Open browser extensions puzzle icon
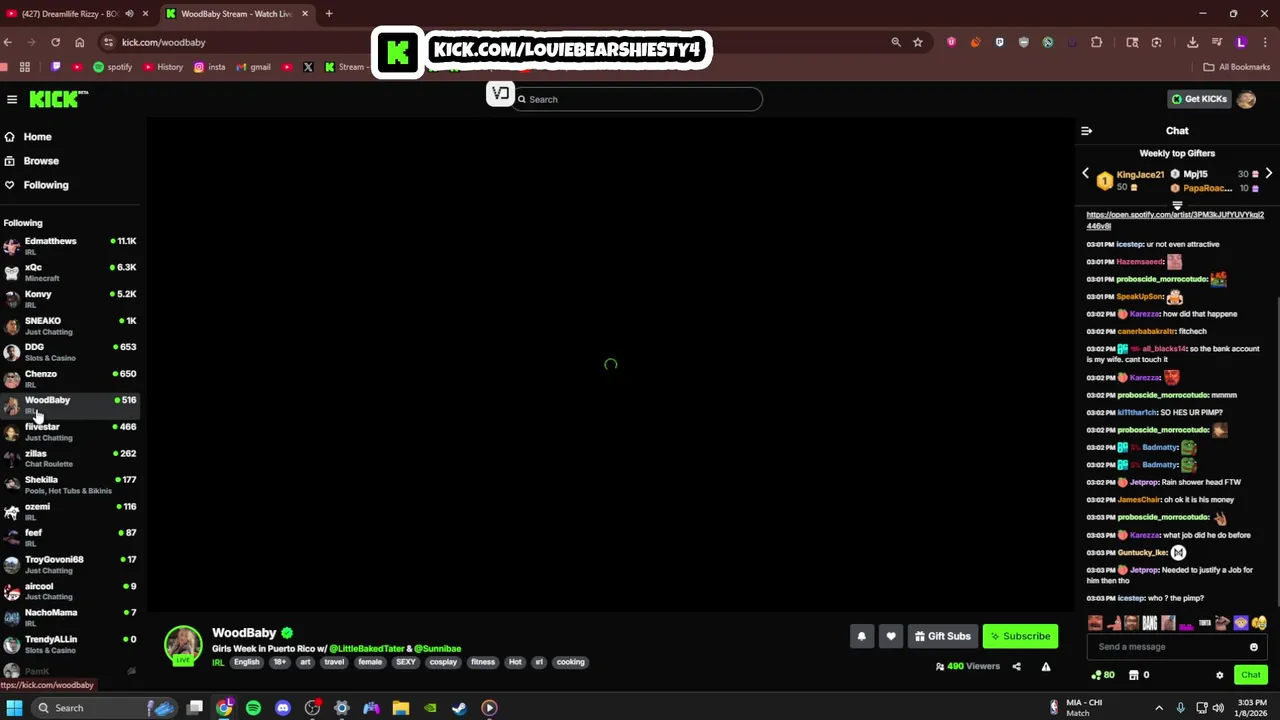Image resolution: width=1280 pixels, height=720 pixels. 1097,42
